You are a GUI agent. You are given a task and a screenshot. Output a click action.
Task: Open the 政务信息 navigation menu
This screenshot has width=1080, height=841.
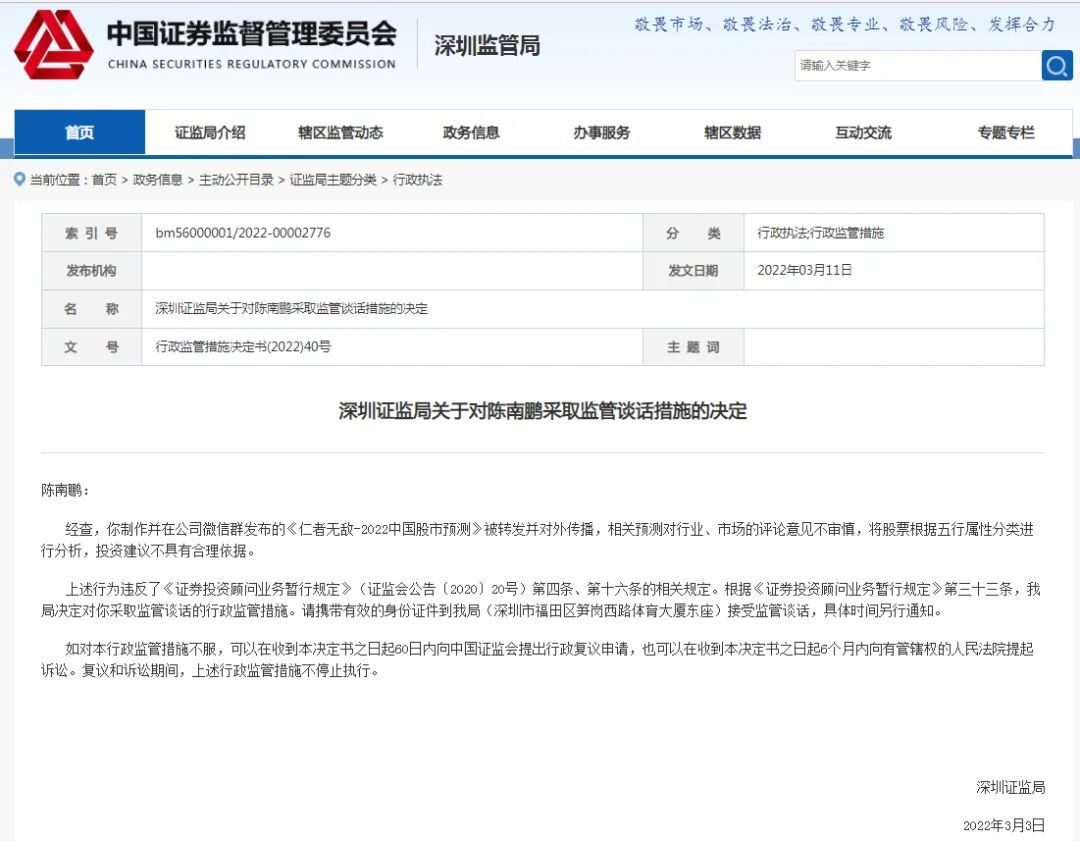click(x=470, y=131)
